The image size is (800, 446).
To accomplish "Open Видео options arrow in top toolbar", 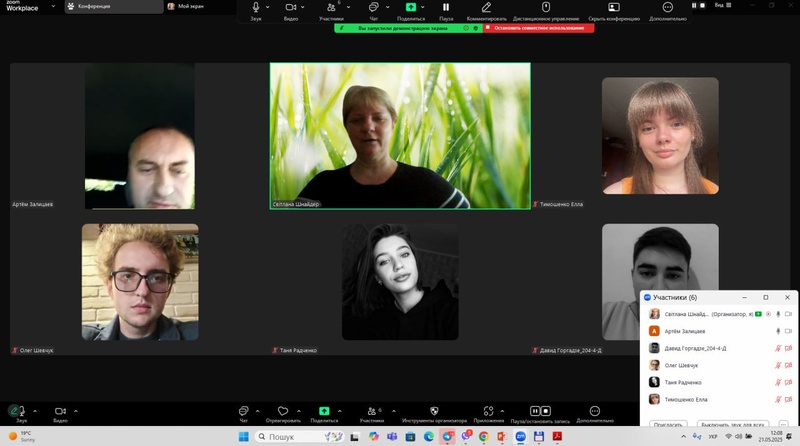I will coord(303,7).
